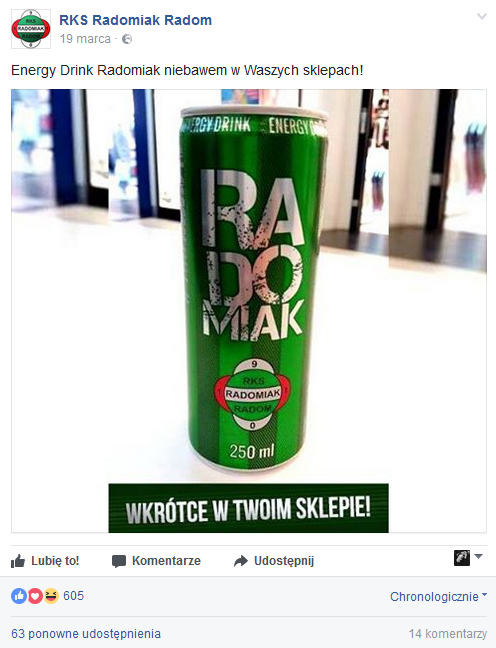Image resolution: width=496 pixels, height=648 pixels.
Task: Open the 19 marca post timestamp
Action: tap(85, 39)
